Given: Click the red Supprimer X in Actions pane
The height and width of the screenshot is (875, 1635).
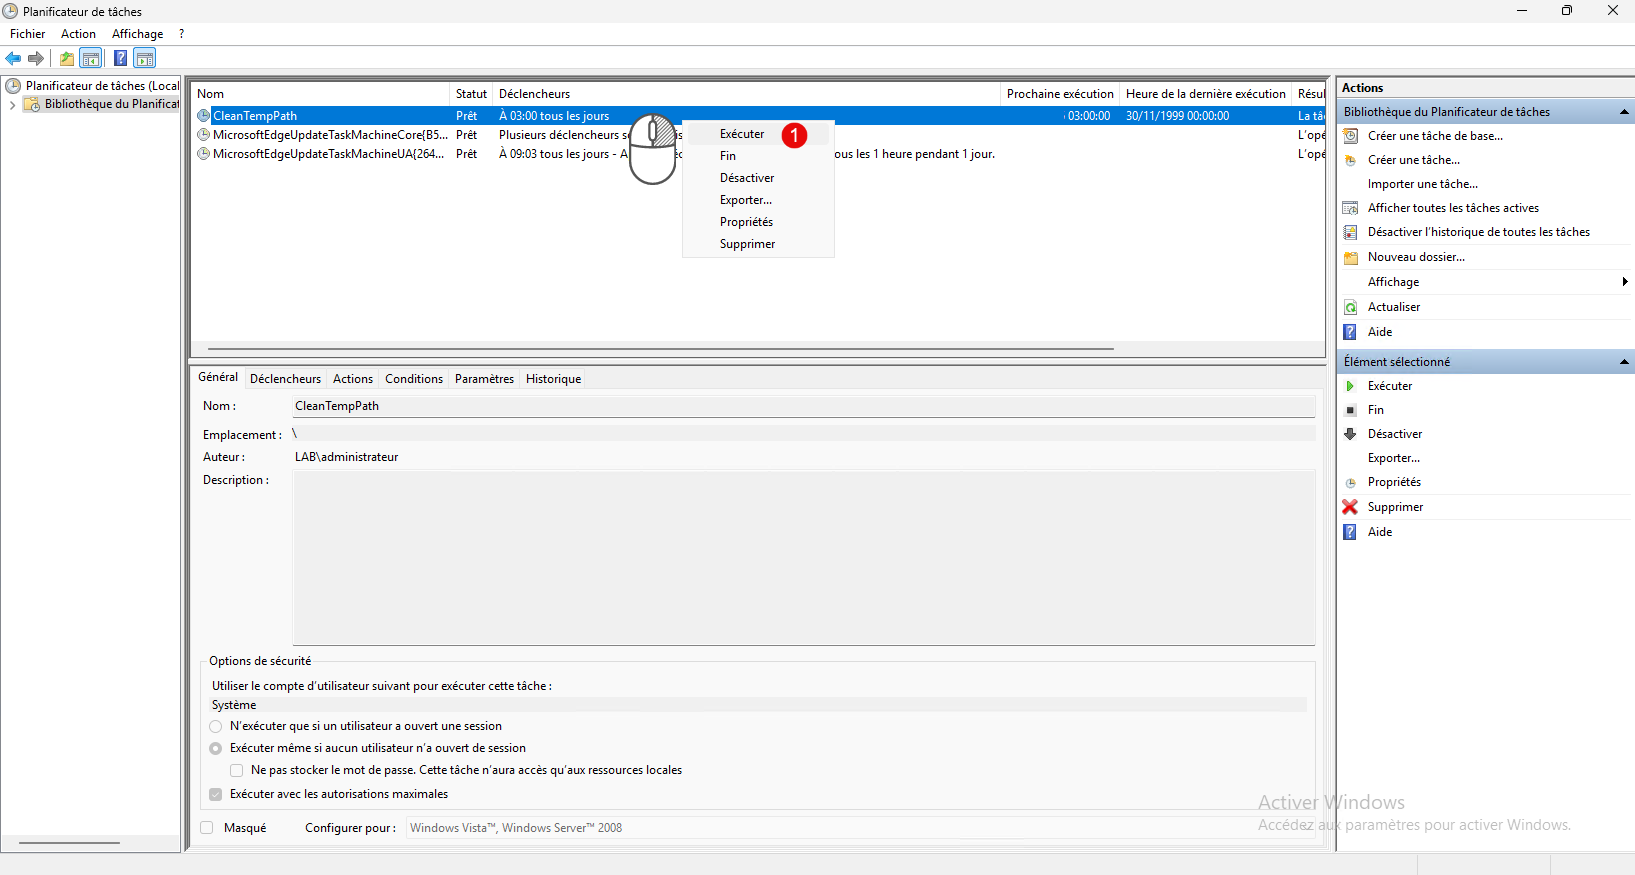Looking at the screenshot, I should click(1350, 507).
